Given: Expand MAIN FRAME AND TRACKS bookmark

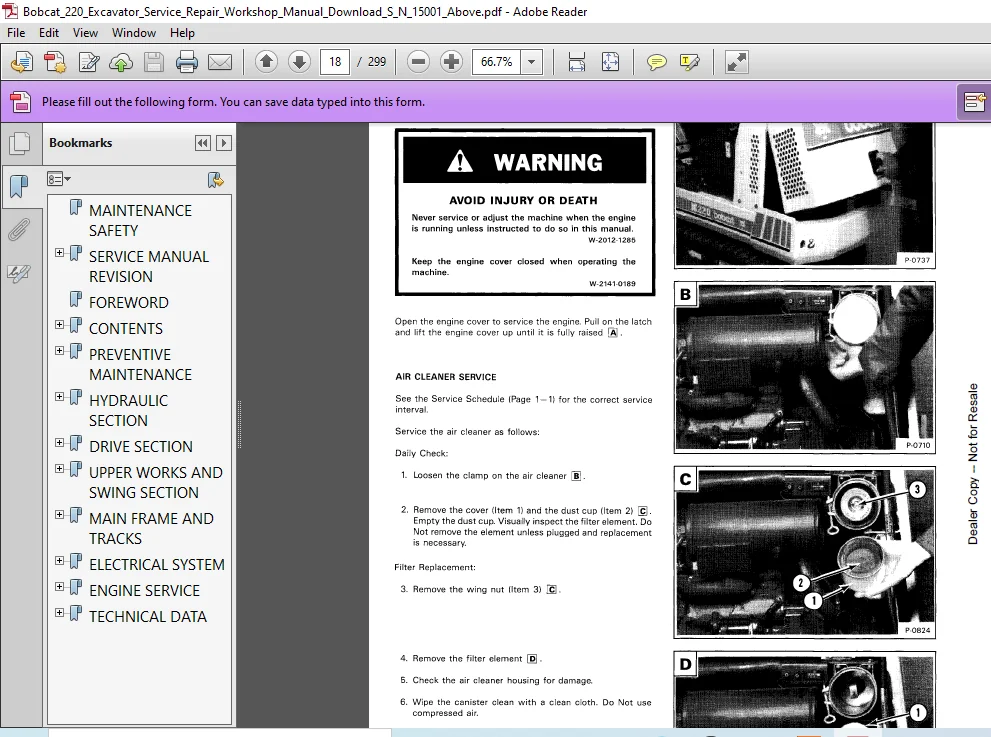Looking at the screenshot, I should coord(59,515).
